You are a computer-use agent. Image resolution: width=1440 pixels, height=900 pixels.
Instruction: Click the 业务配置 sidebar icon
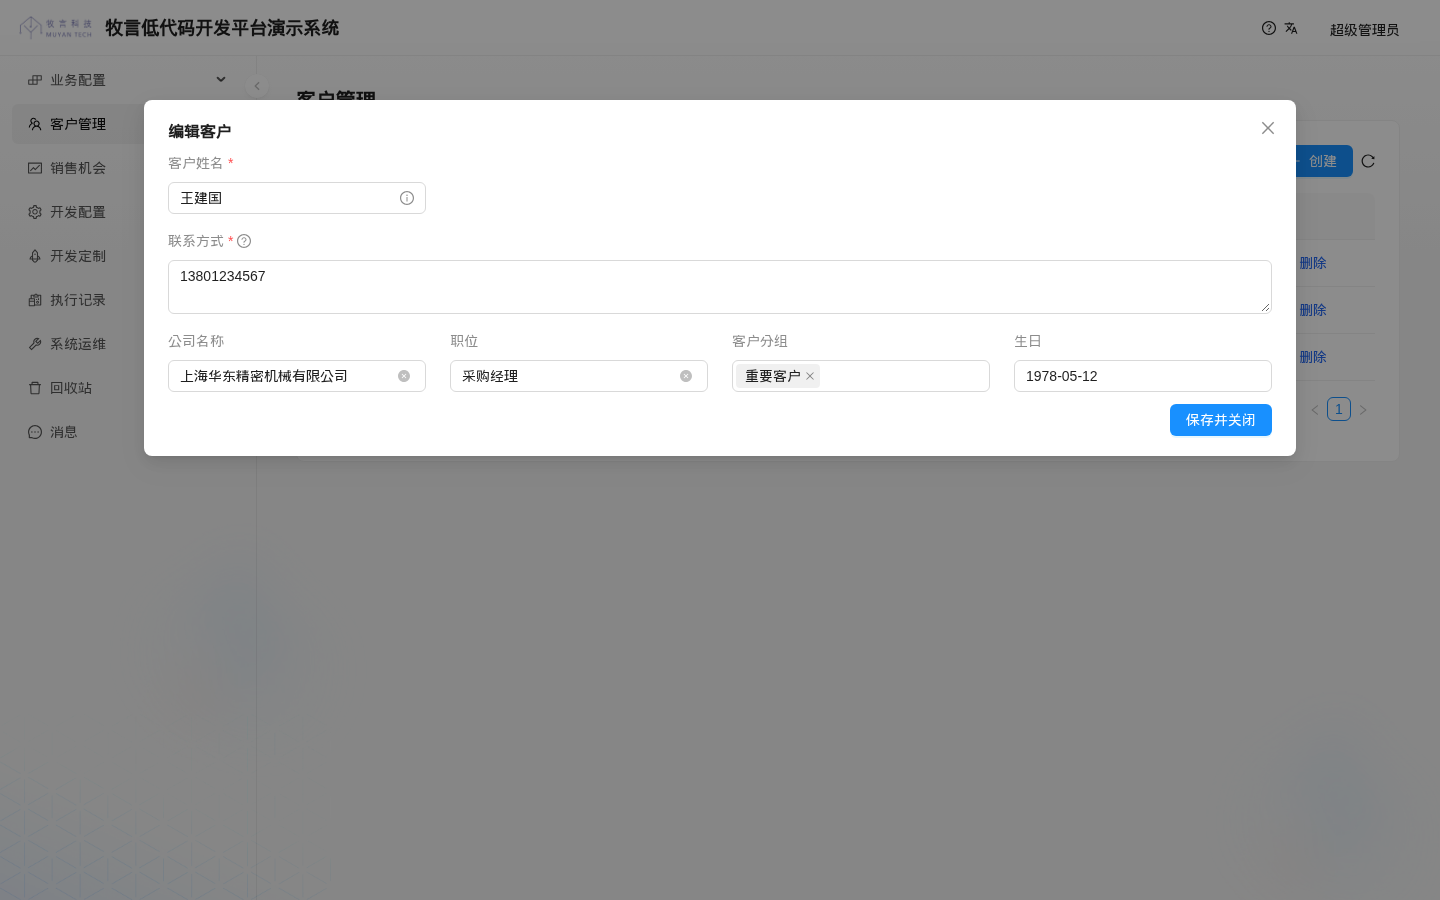pyautogui.click(x=35, y=80)
